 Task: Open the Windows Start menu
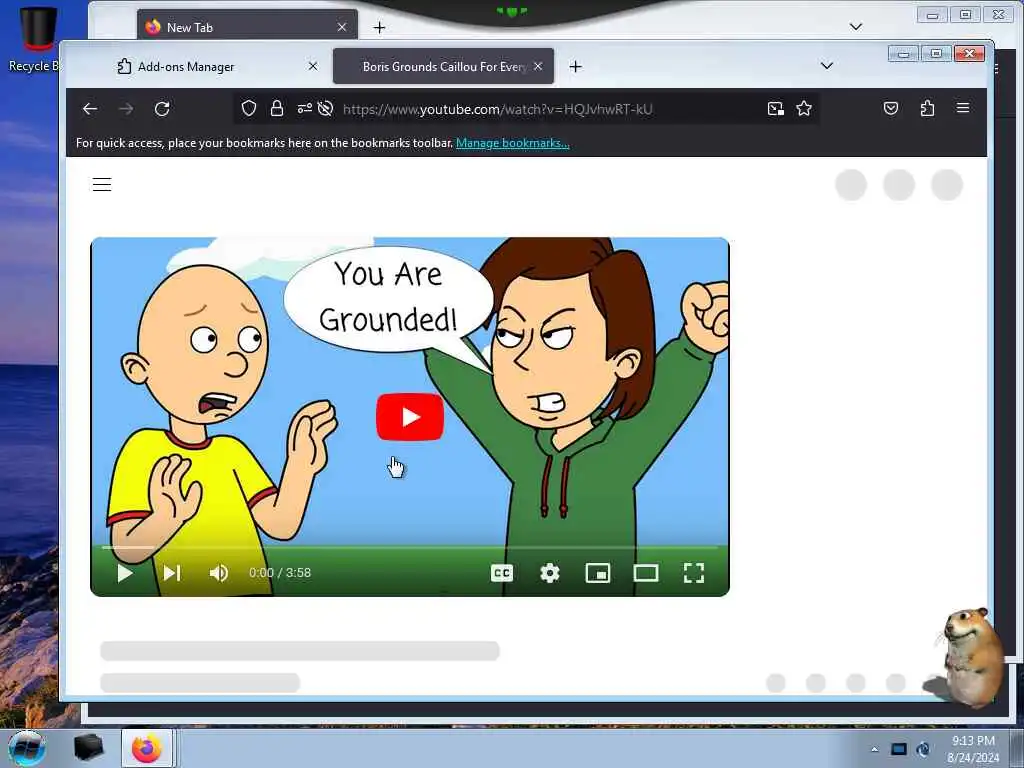[26, 748]
